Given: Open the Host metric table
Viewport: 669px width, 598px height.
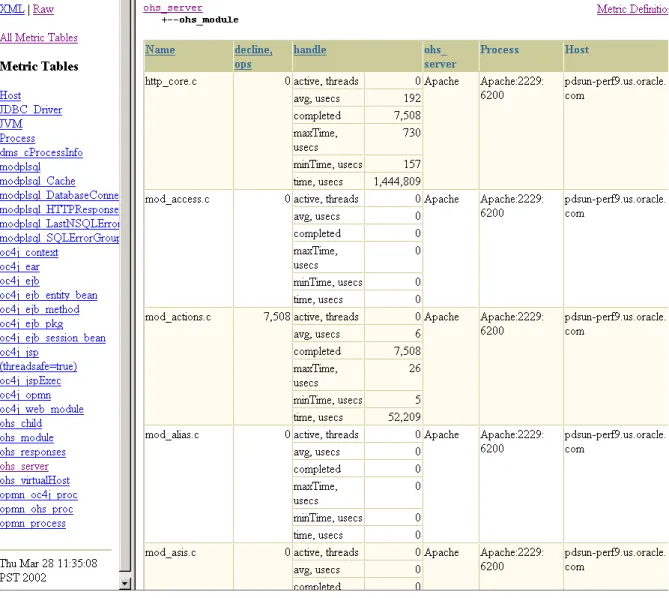Looking at the screenshot, I should coord(10,95).
